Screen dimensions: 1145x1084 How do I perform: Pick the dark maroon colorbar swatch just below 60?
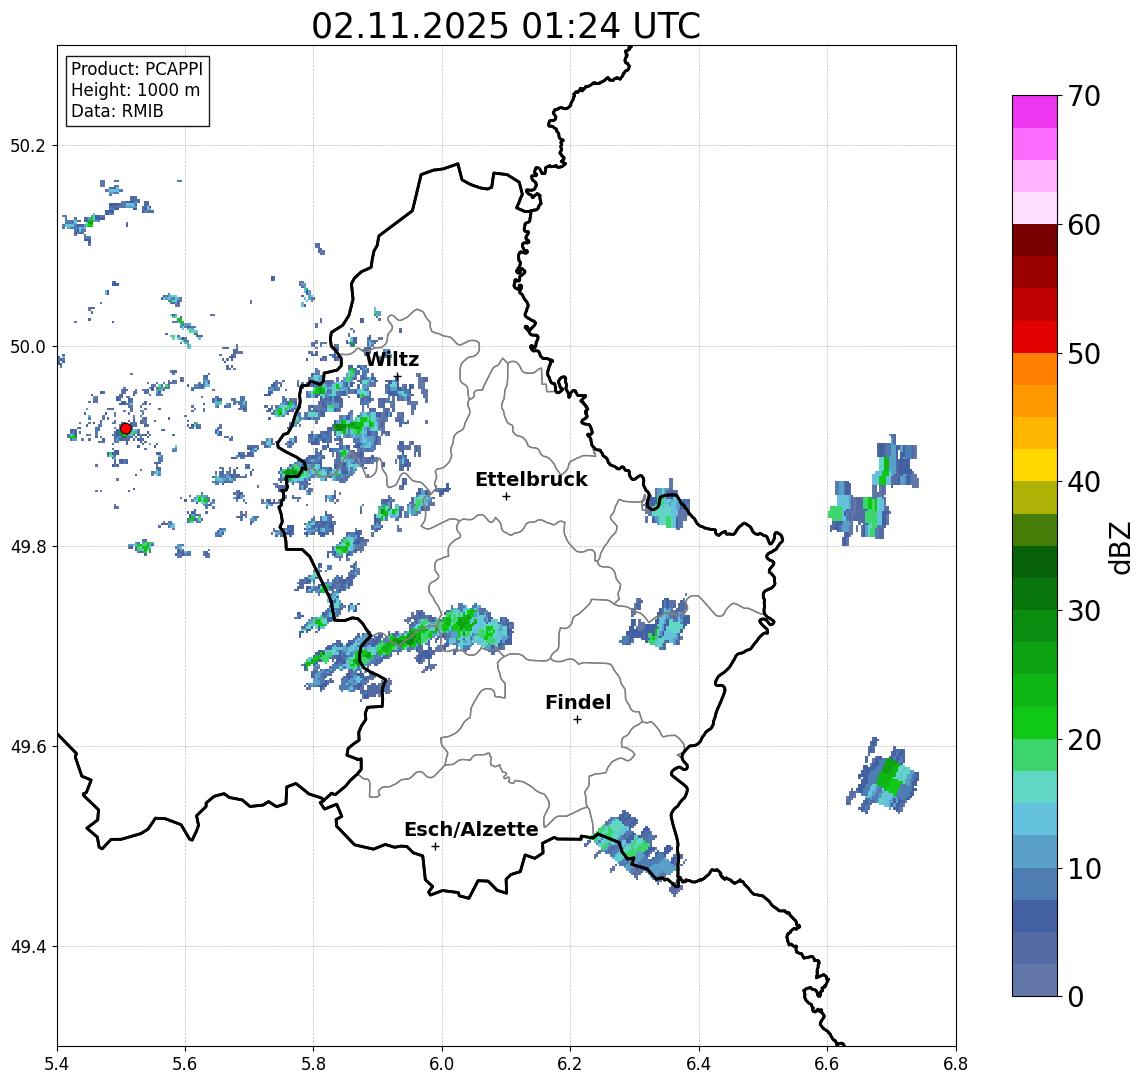(x=1035, y=240)
